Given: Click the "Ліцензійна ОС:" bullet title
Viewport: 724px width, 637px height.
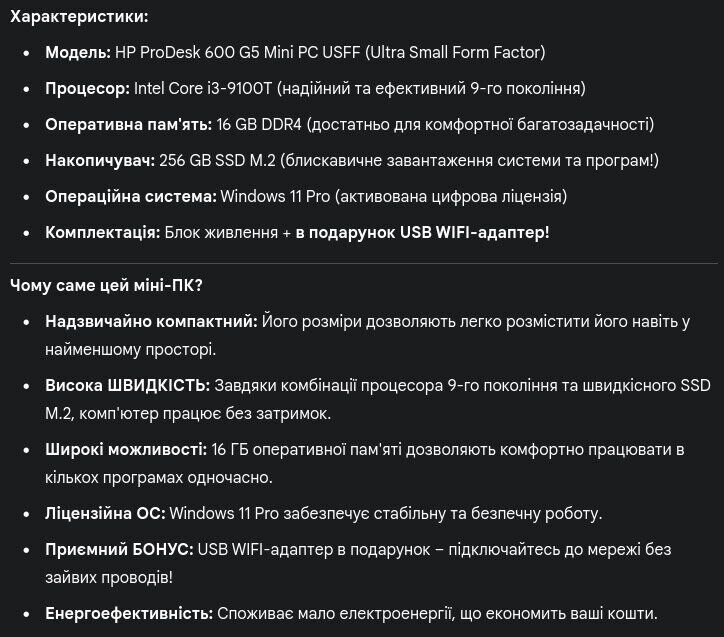Looking at the screenshot, I should (x=105, y=513).
